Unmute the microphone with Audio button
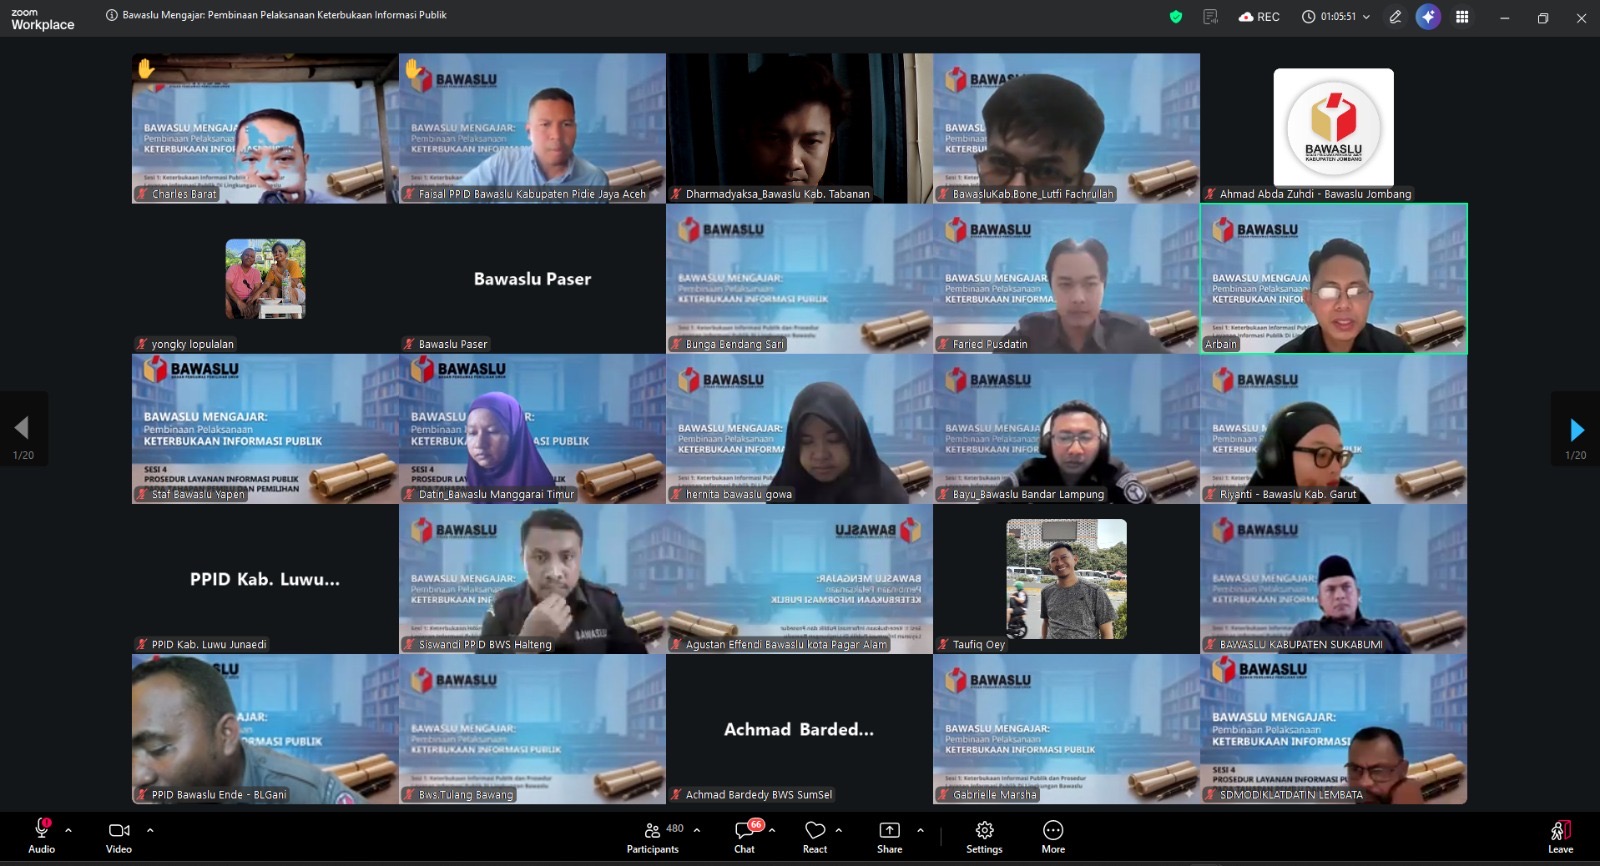The width and height of the screenshot is (1600, 866). (x=42, y=837)
